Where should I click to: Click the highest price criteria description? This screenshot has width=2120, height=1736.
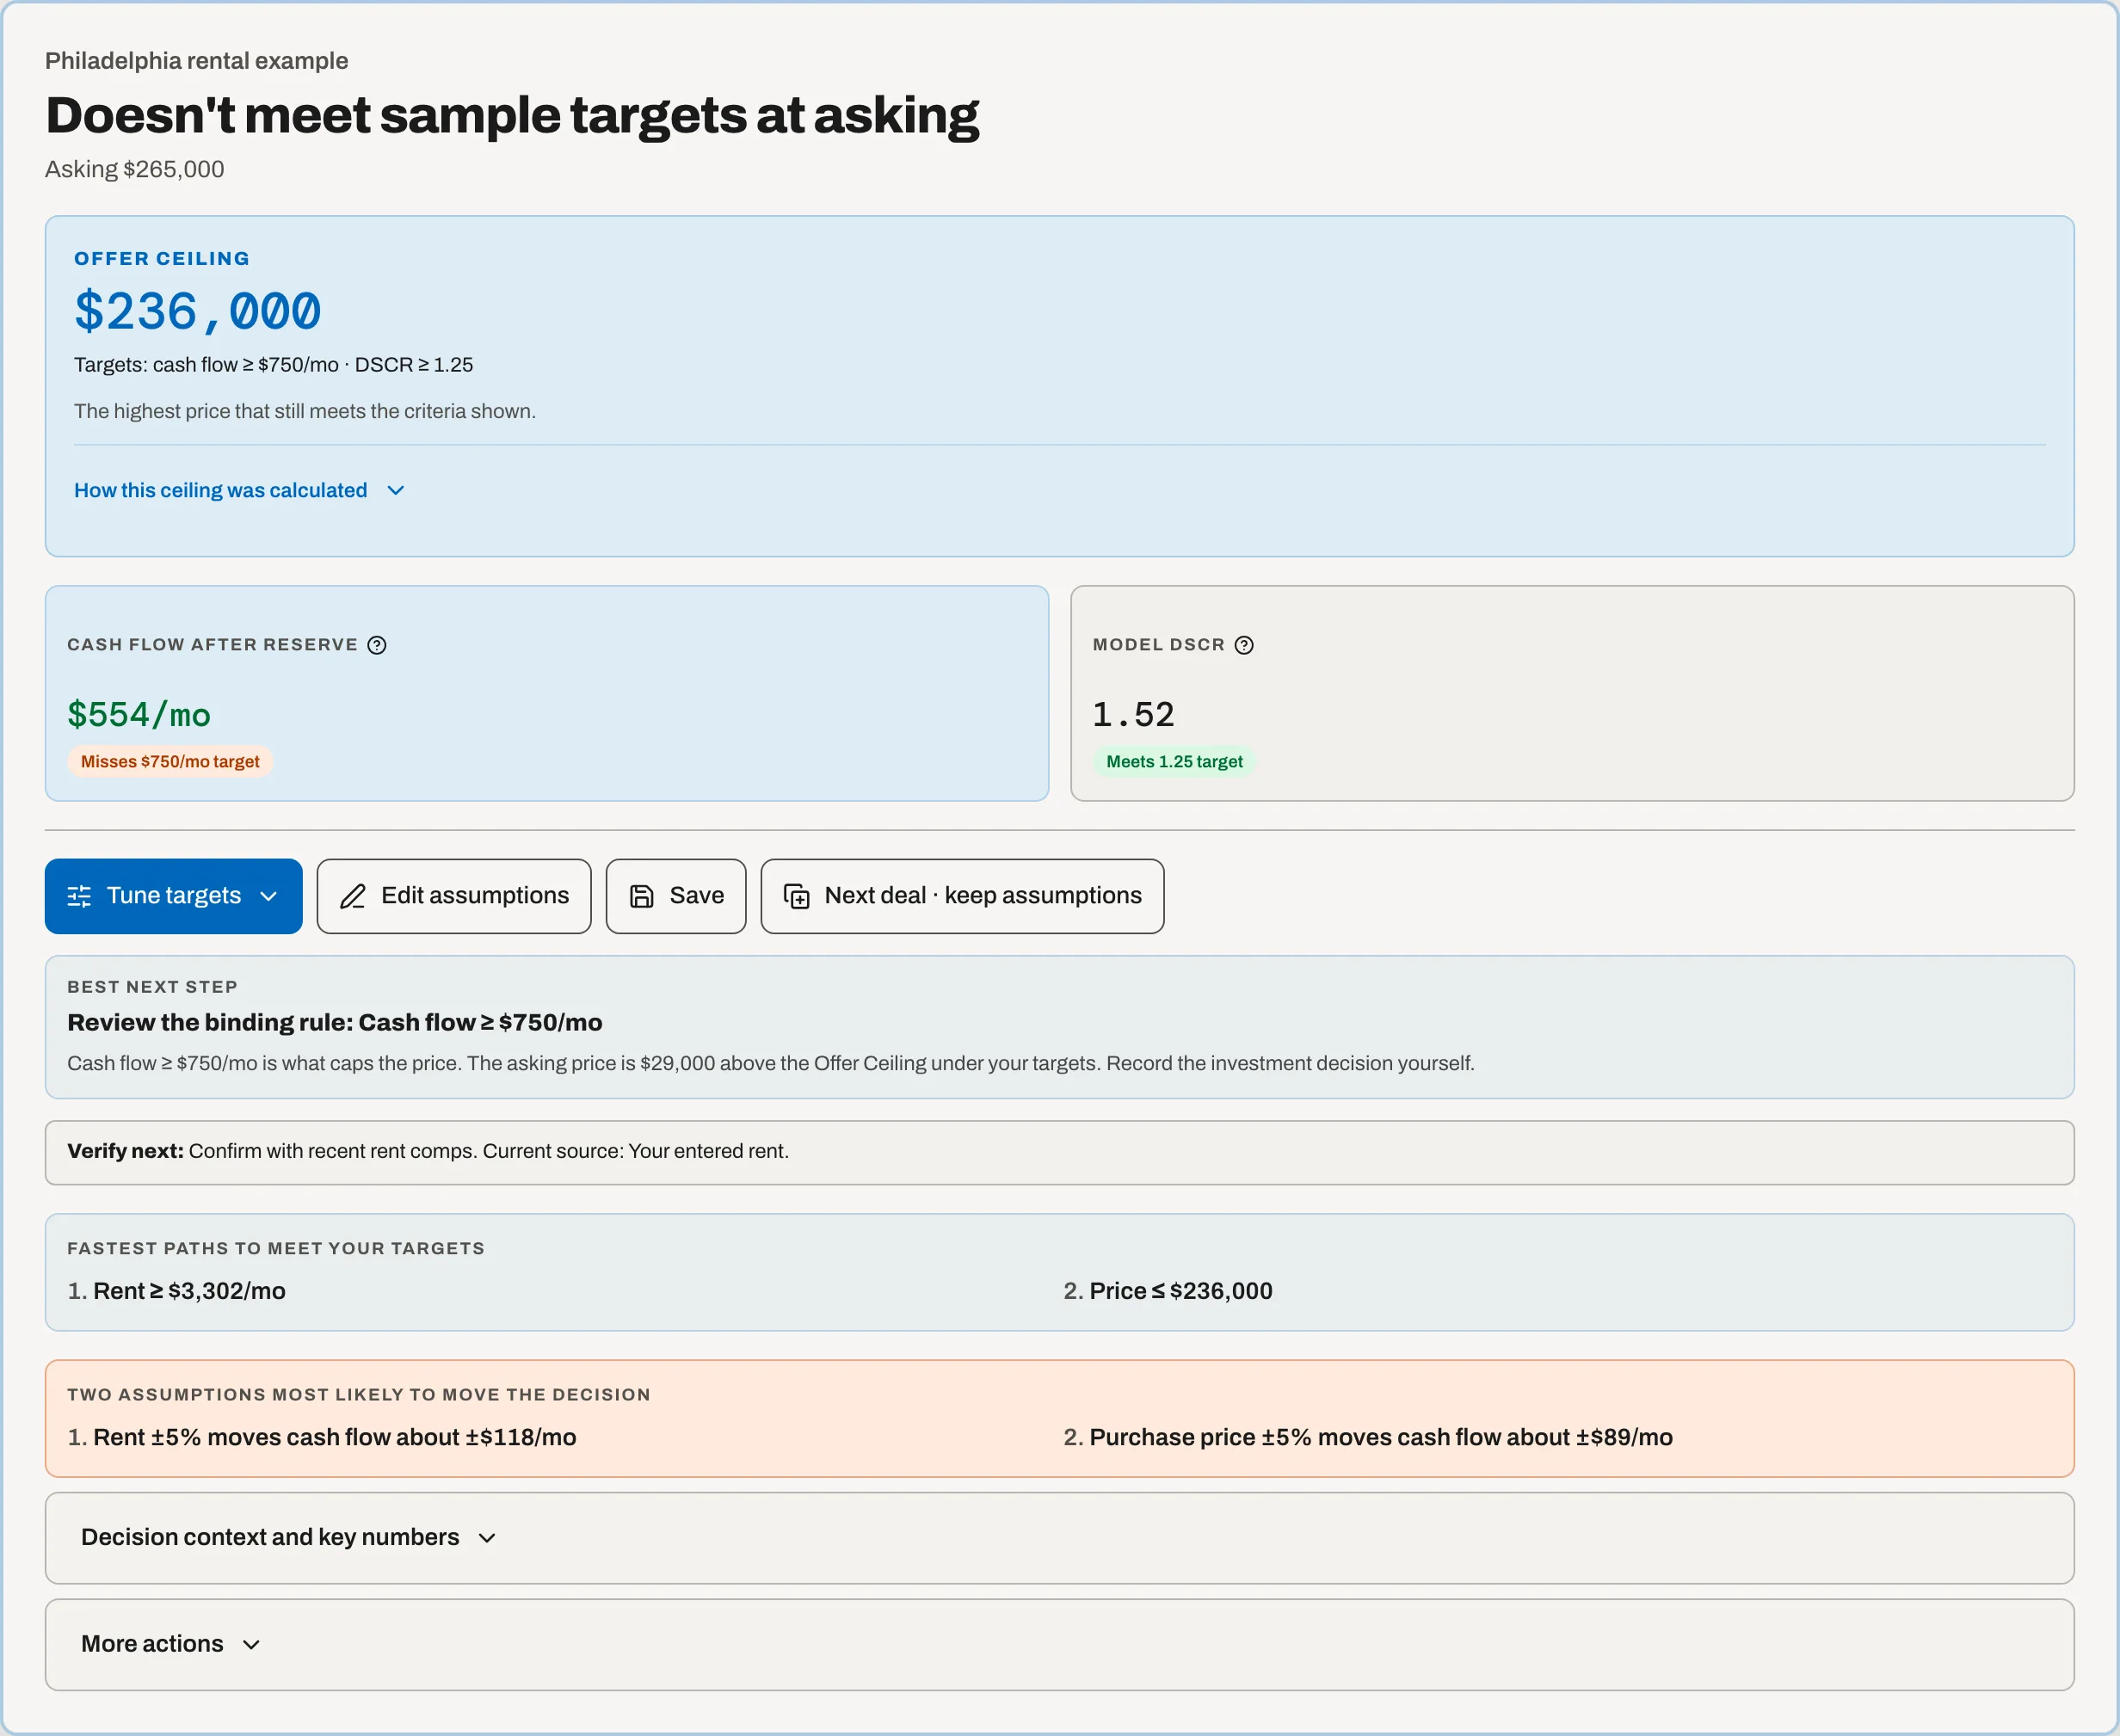point(305,411)
